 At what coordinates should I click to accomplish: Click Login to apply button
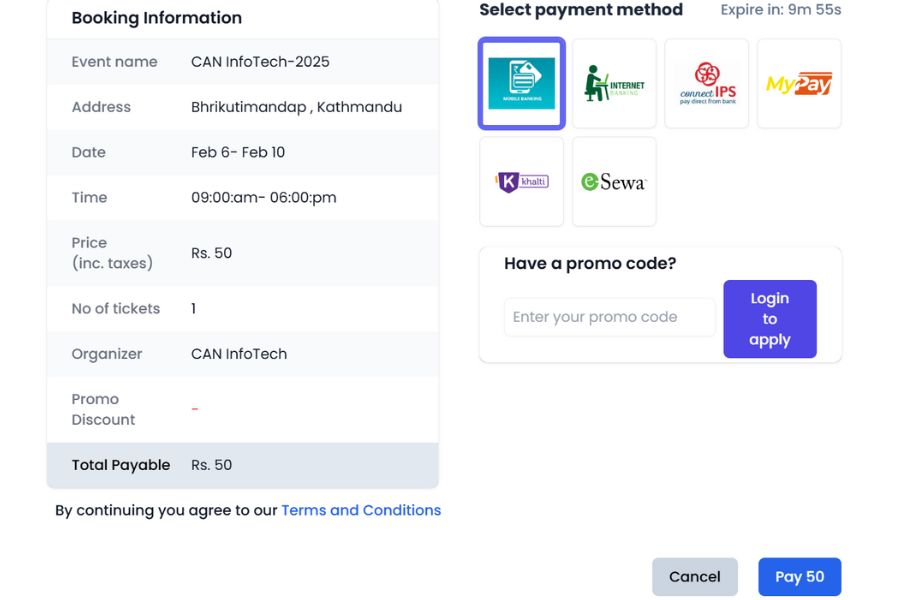(770, 319)
